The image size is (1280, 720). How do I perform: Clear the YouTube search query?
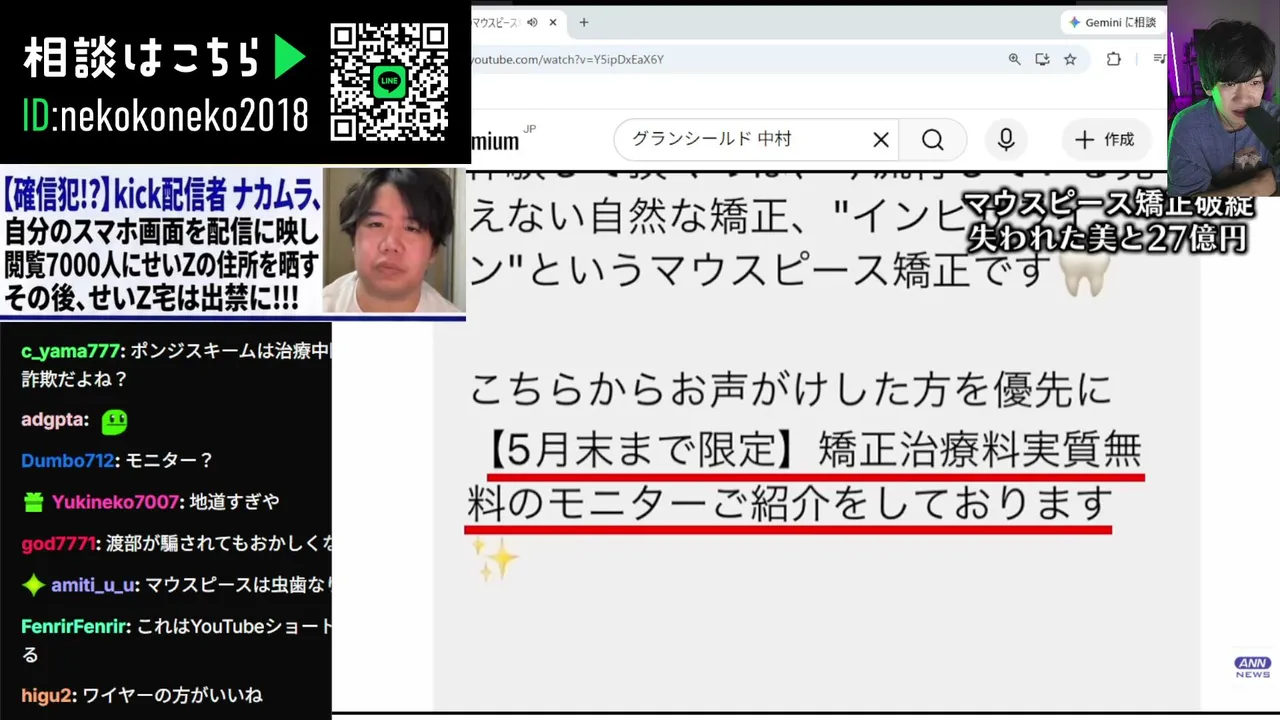(881, 140)
